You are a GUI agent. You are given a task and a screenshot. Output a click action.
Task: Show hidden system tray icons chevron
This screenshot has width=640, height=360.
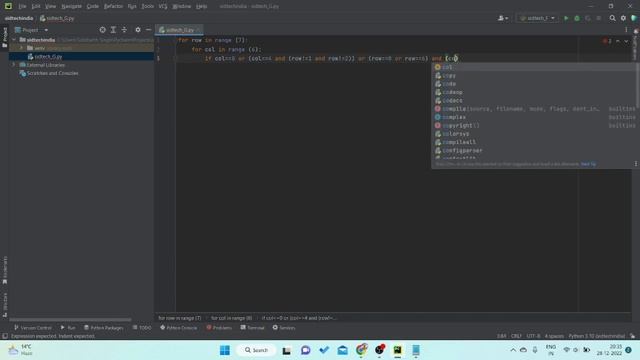tap(513, 350)
